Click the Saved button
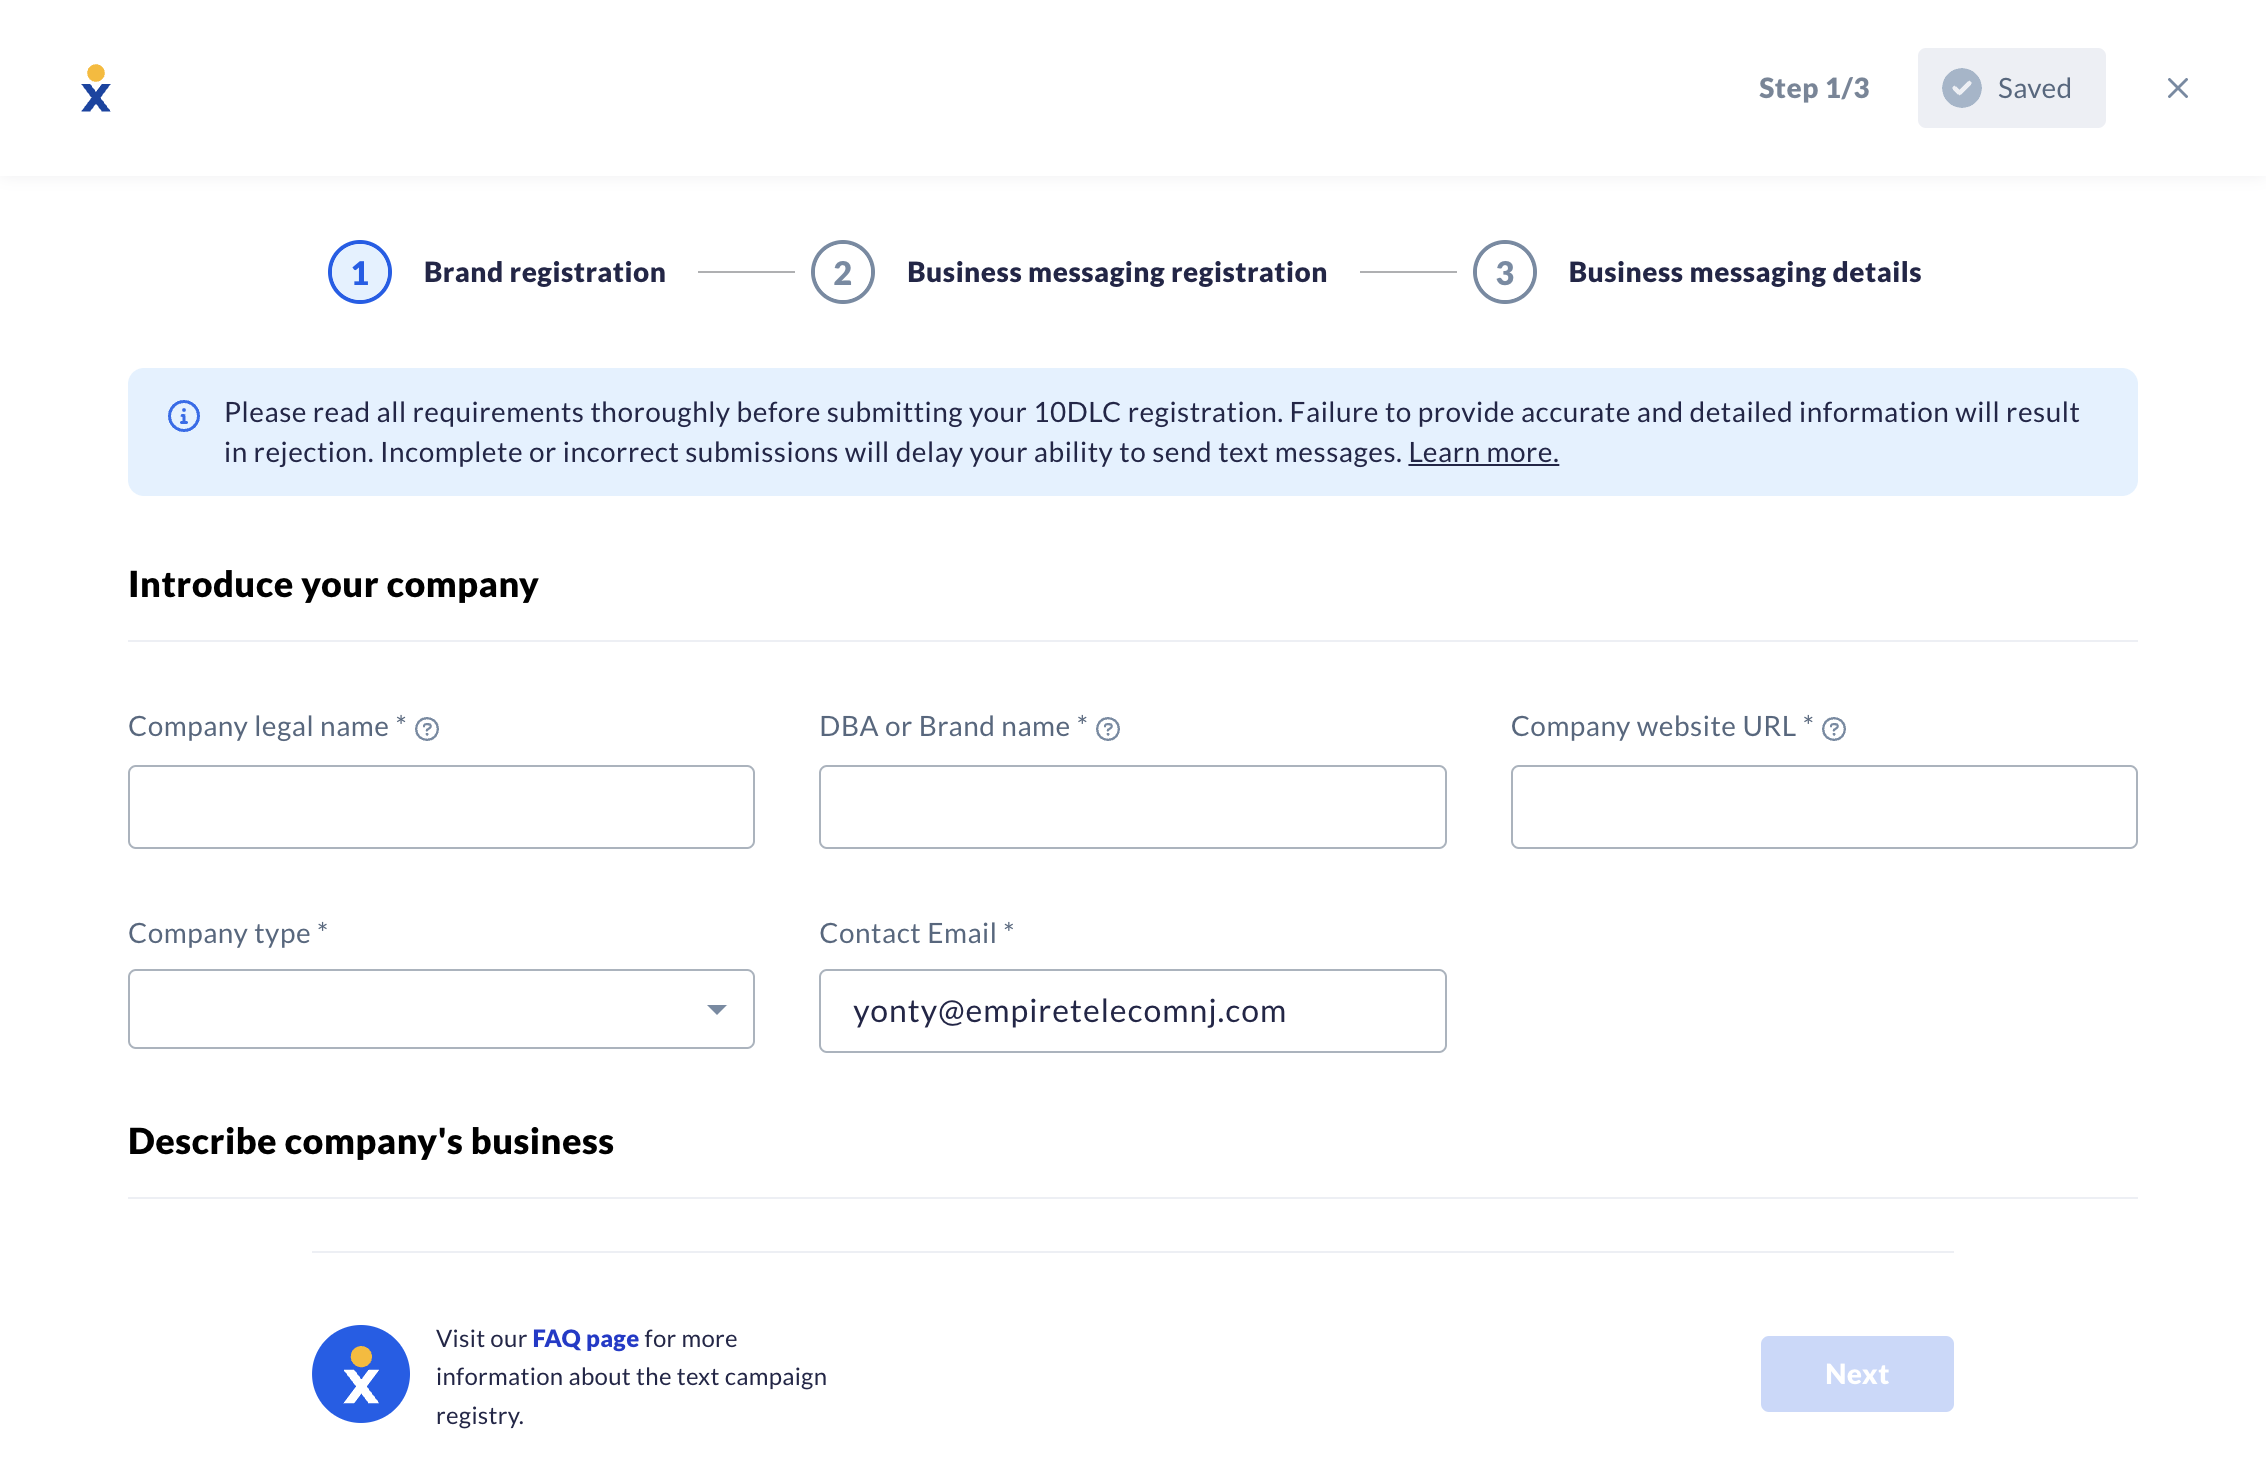The image size is (2266, 1464). click(2011, 88)
